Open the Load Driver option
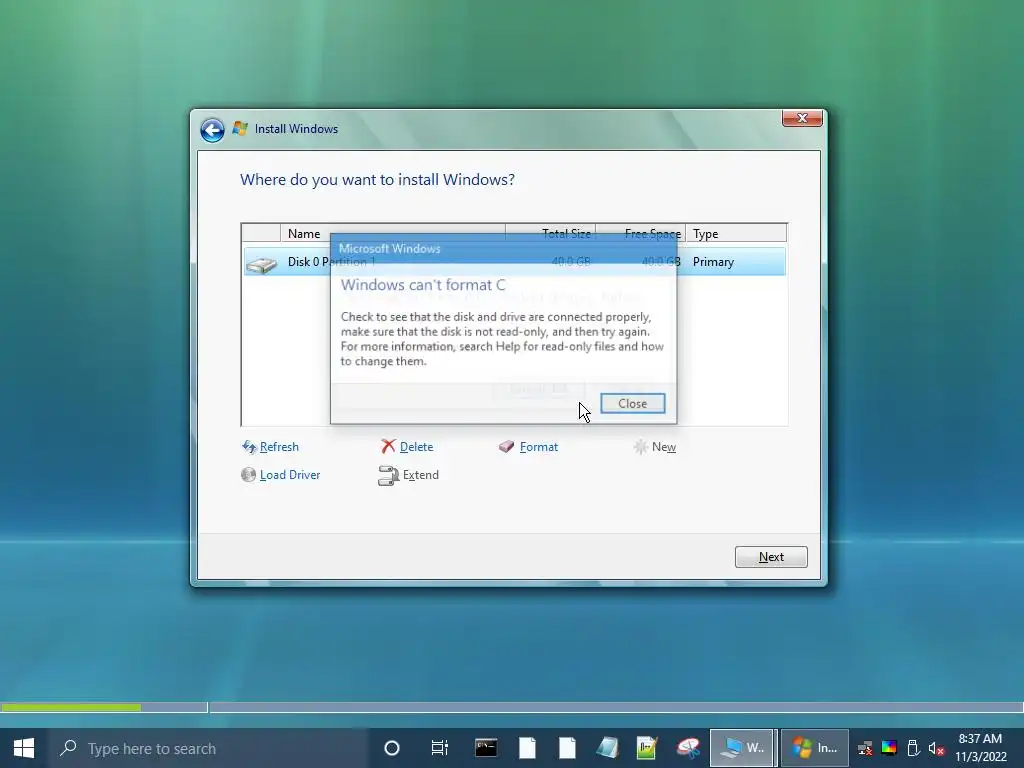The height and width of the screenshot is (768, 1024). [x=281, y=475]
